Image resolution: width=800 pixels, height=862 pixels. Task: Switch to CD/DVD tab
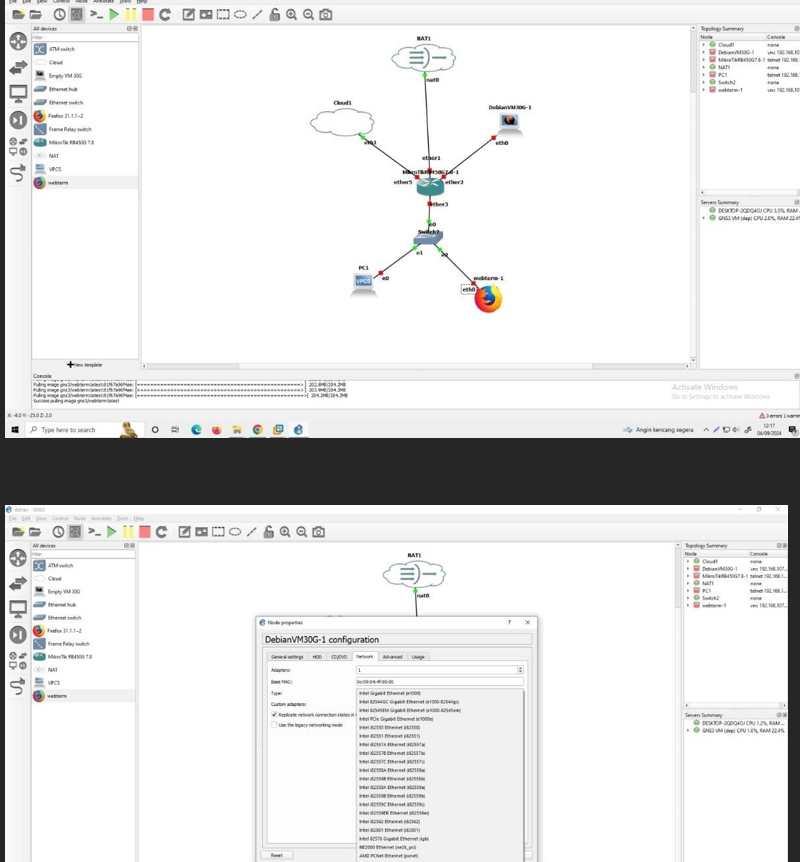coord(339,657)
